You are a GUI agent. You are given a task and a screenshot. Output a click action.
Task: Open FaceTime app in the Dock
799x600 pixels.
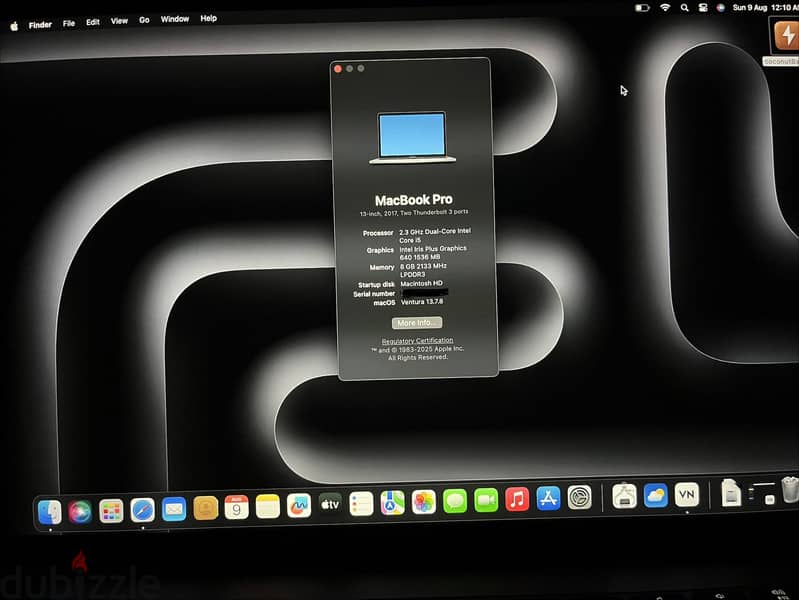pos(486,500)
